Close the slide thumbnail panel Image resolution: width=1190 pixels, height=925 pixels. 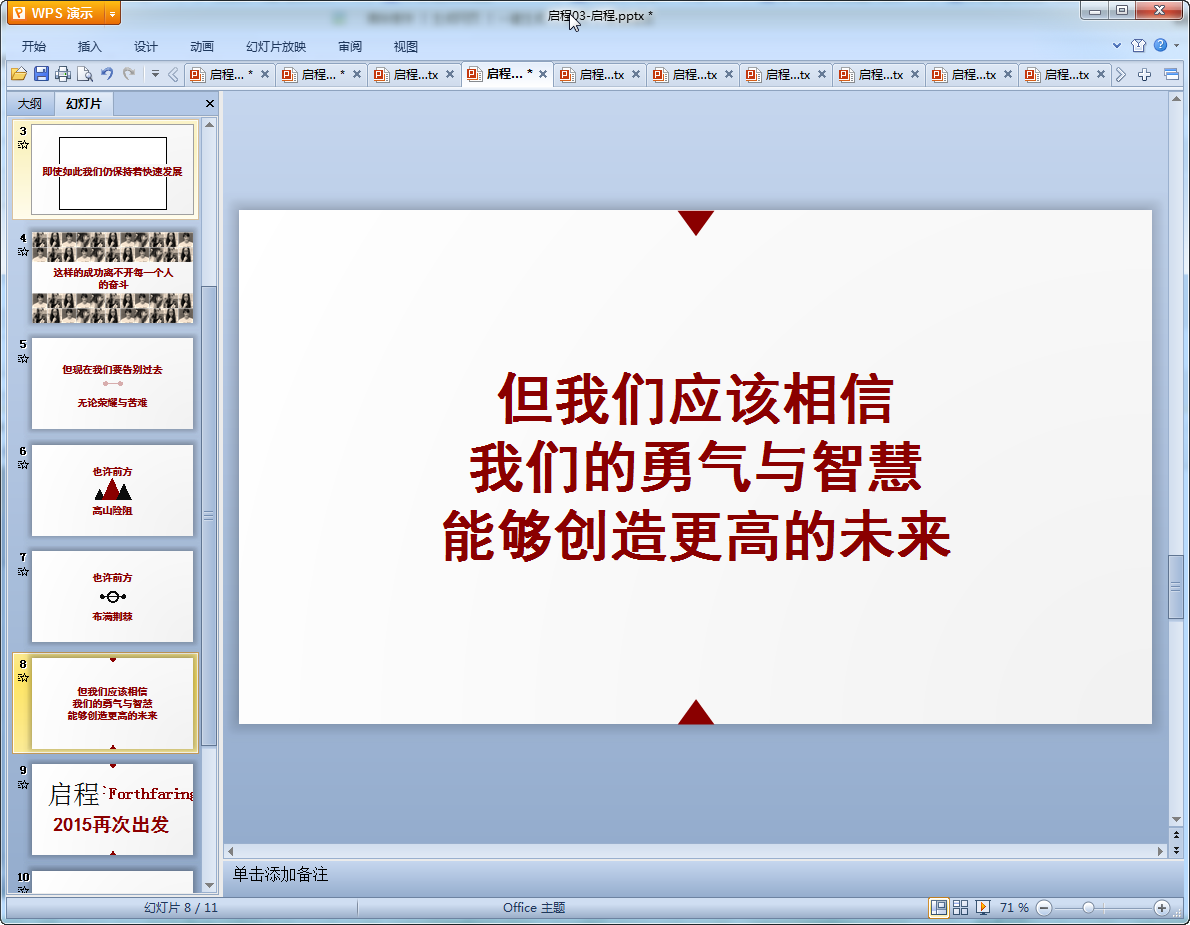(210, 103)
